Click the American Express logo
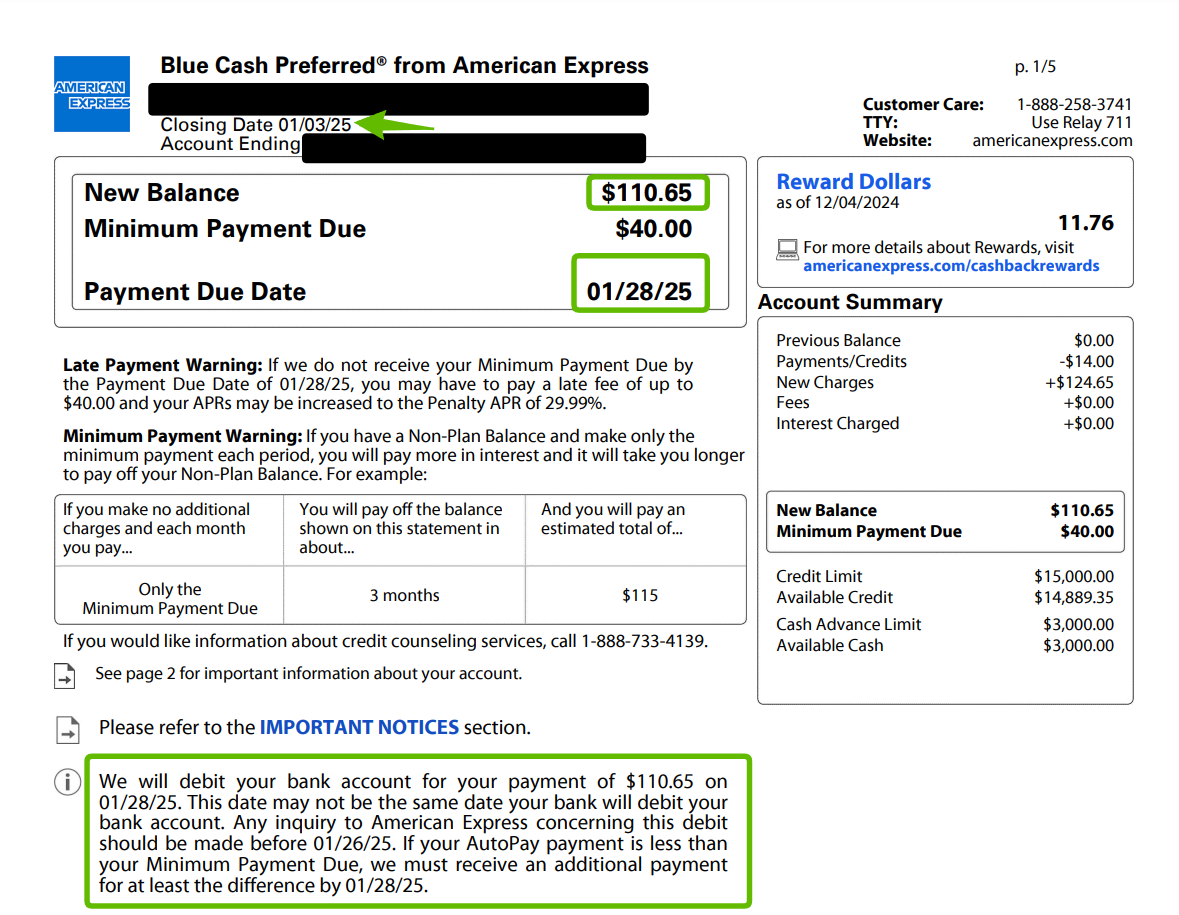The height and width of the screenshot is (915, 1179). (x=92, y=94)
